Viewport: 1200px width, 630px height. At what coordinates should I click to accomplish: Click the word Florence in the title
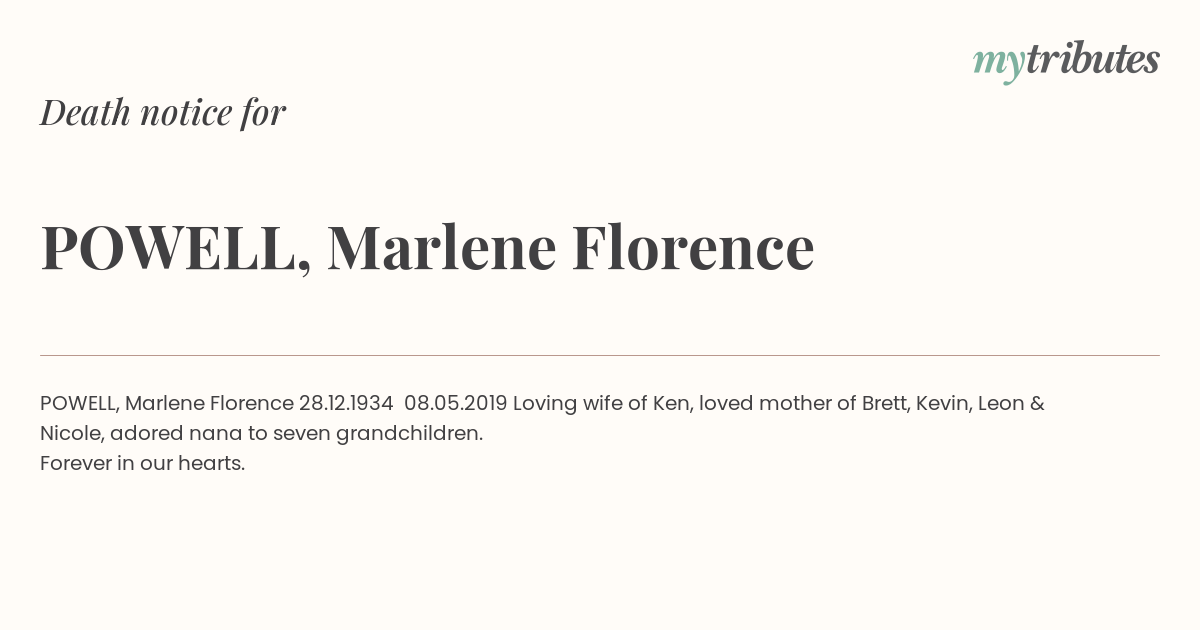(x=693, y=248)
